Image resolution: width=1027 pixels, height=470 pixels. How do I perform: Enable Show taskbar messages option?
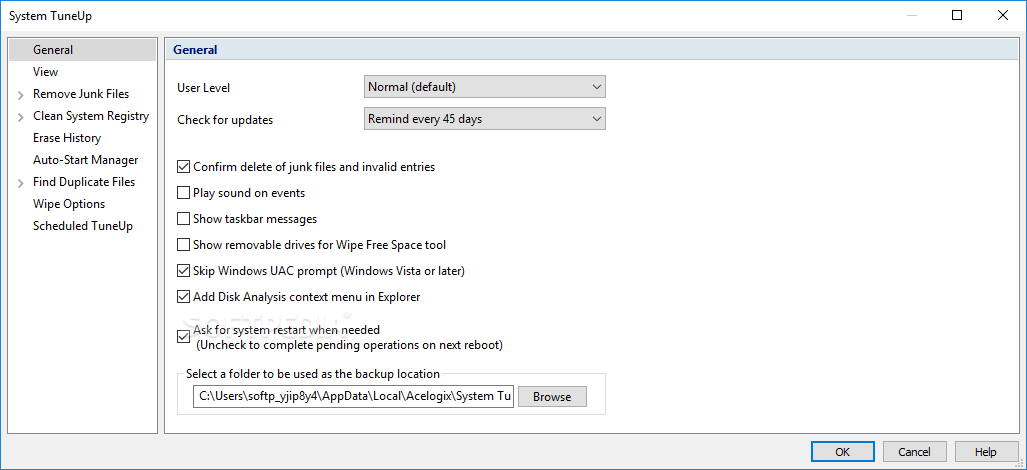[183, 219]
